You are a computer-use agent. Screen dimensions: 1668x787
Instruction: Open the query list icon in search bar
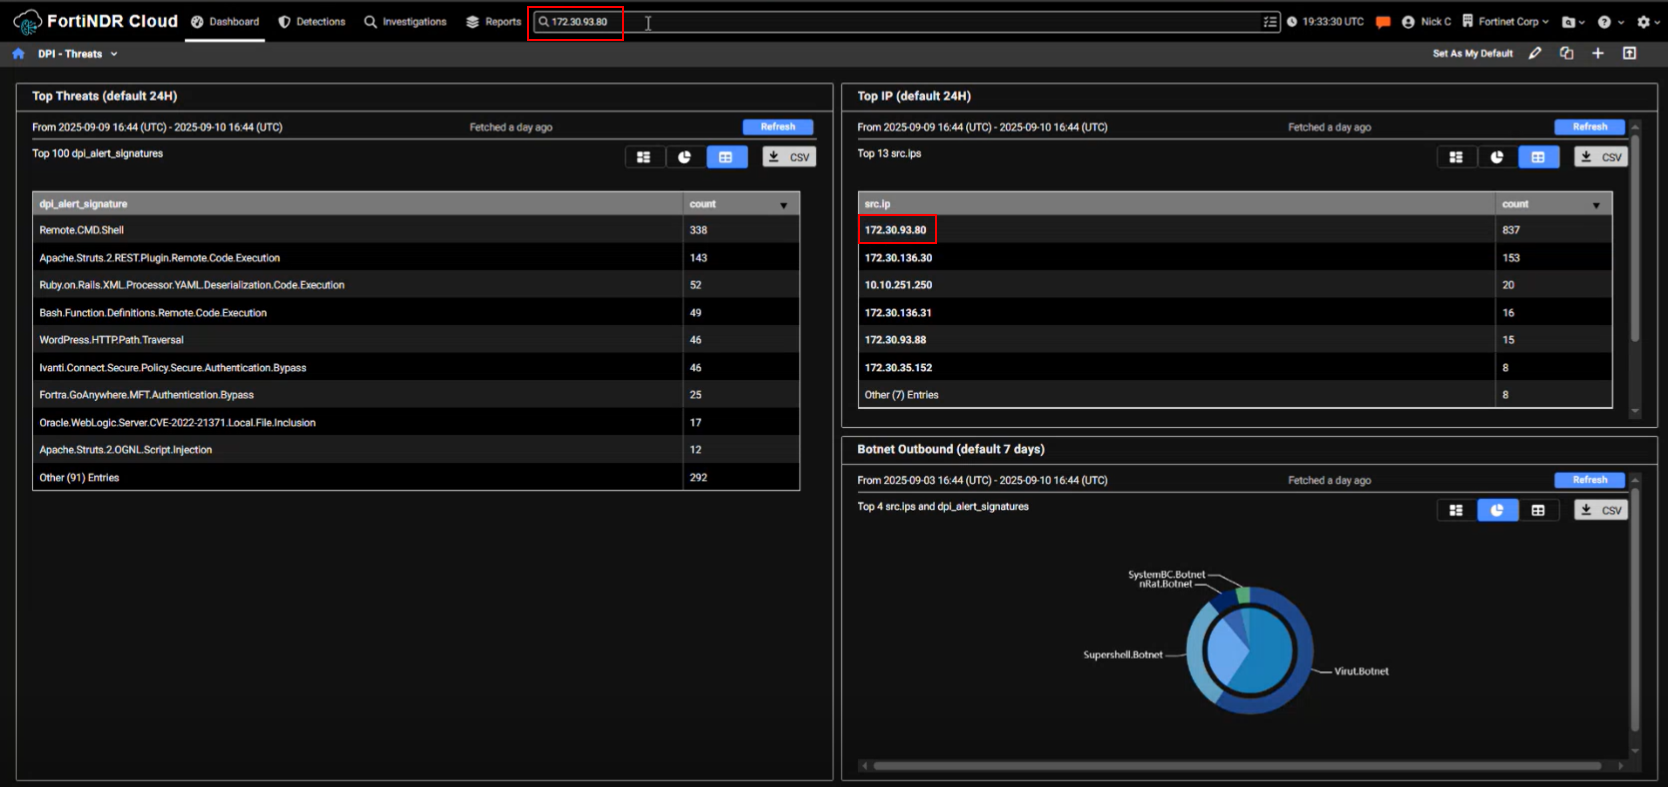pos(1270,22)
